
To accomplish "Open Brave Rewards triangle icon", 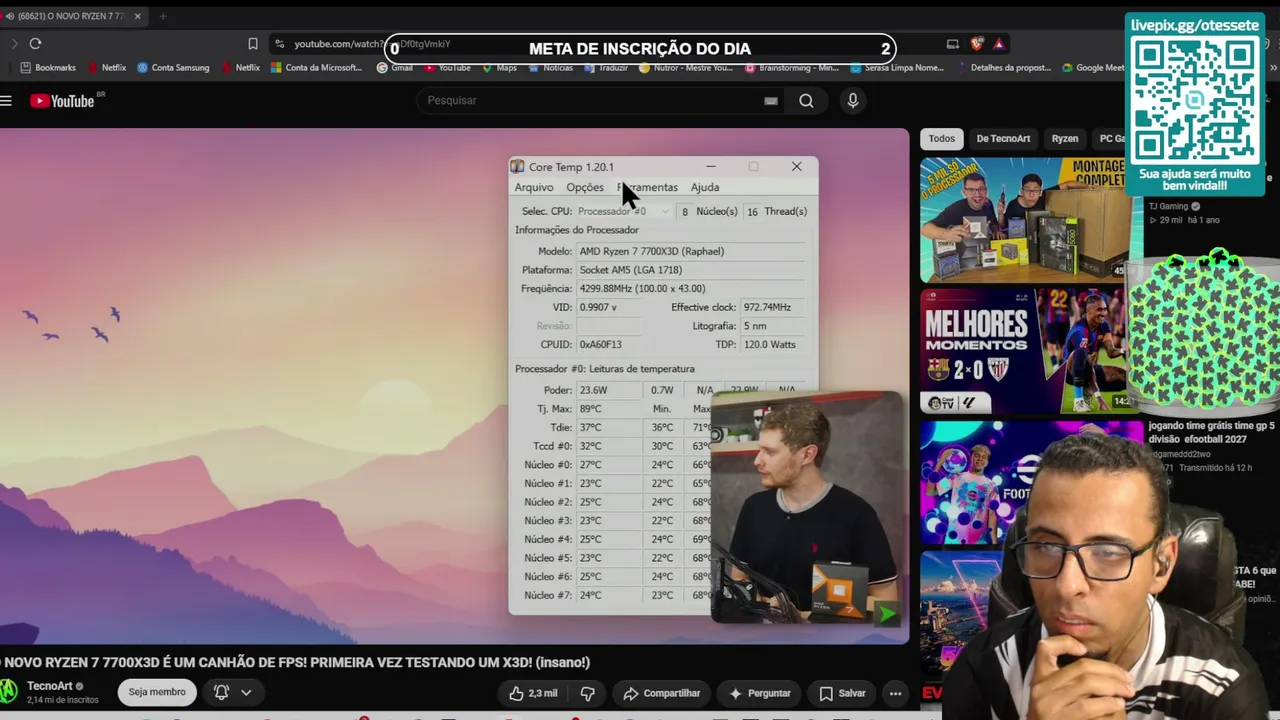I will point(998,44).
